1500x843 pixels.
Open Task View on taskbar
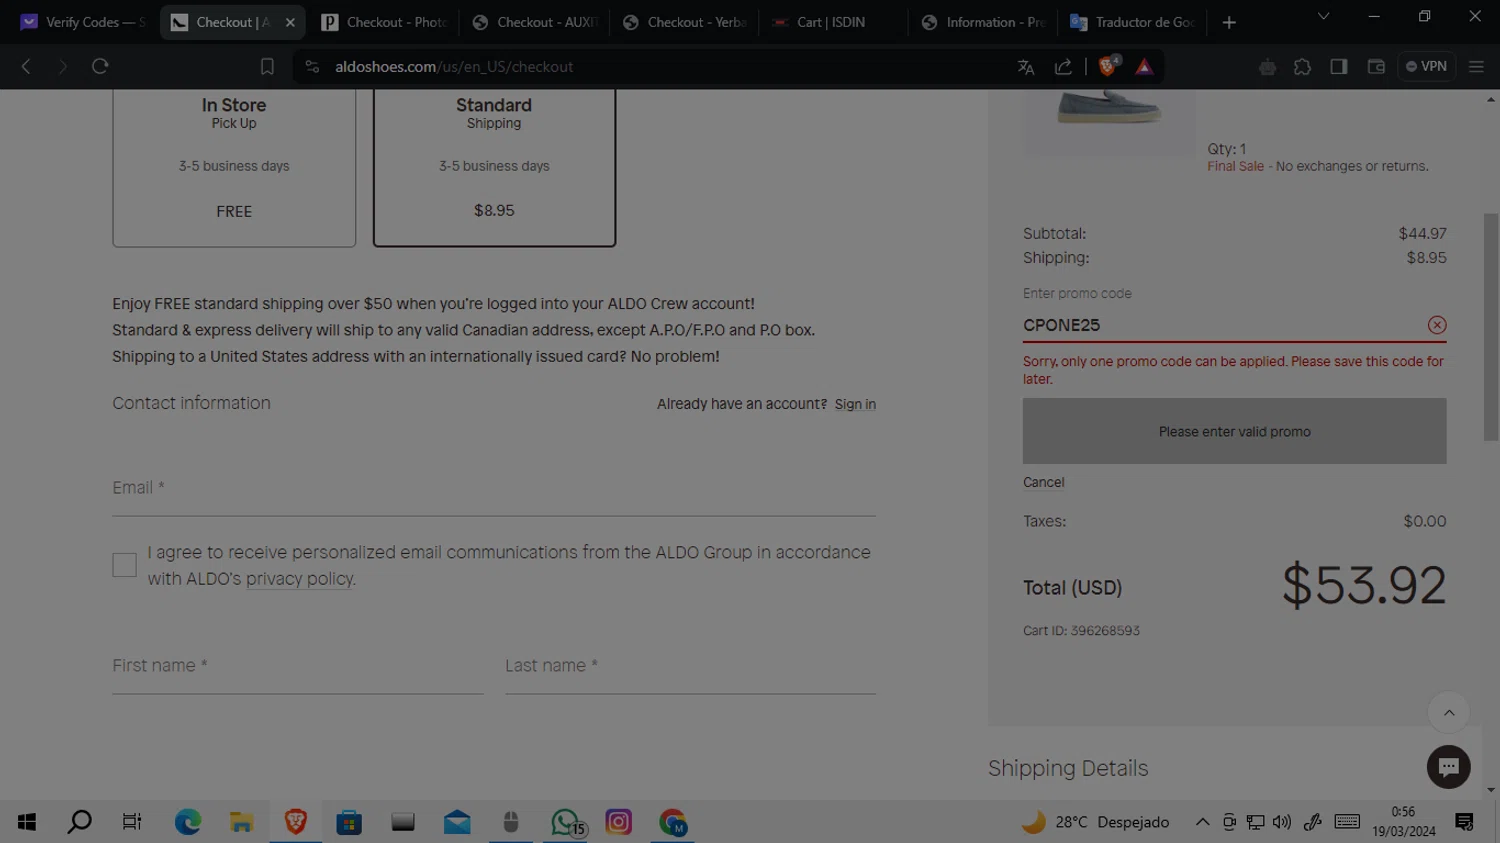click(x=132, y=822)
